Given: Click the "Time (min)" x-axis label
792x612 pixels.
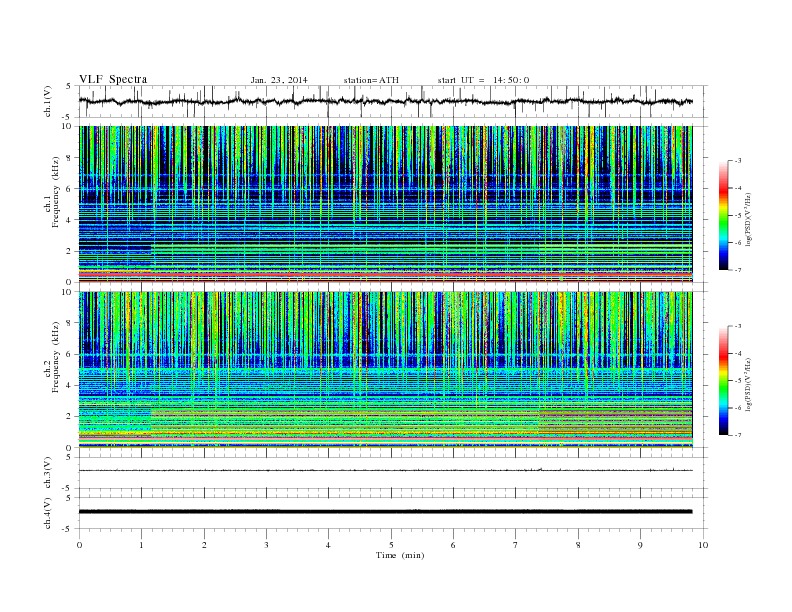Looking at the screenshot, I should [400, 555].
